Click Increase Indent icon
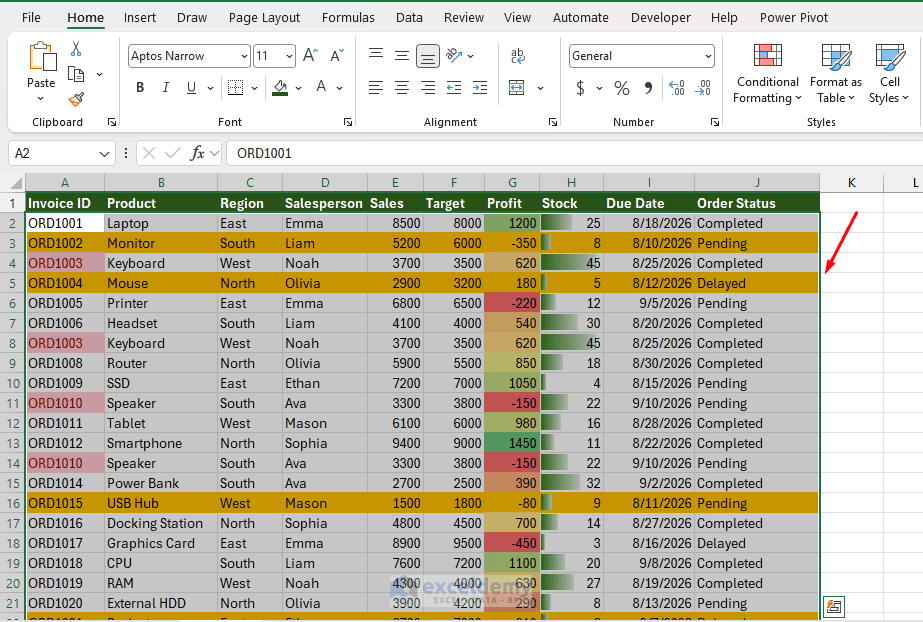Image resolution: width=923 pixels, height=622 pixels. click(x=480, y=88)
